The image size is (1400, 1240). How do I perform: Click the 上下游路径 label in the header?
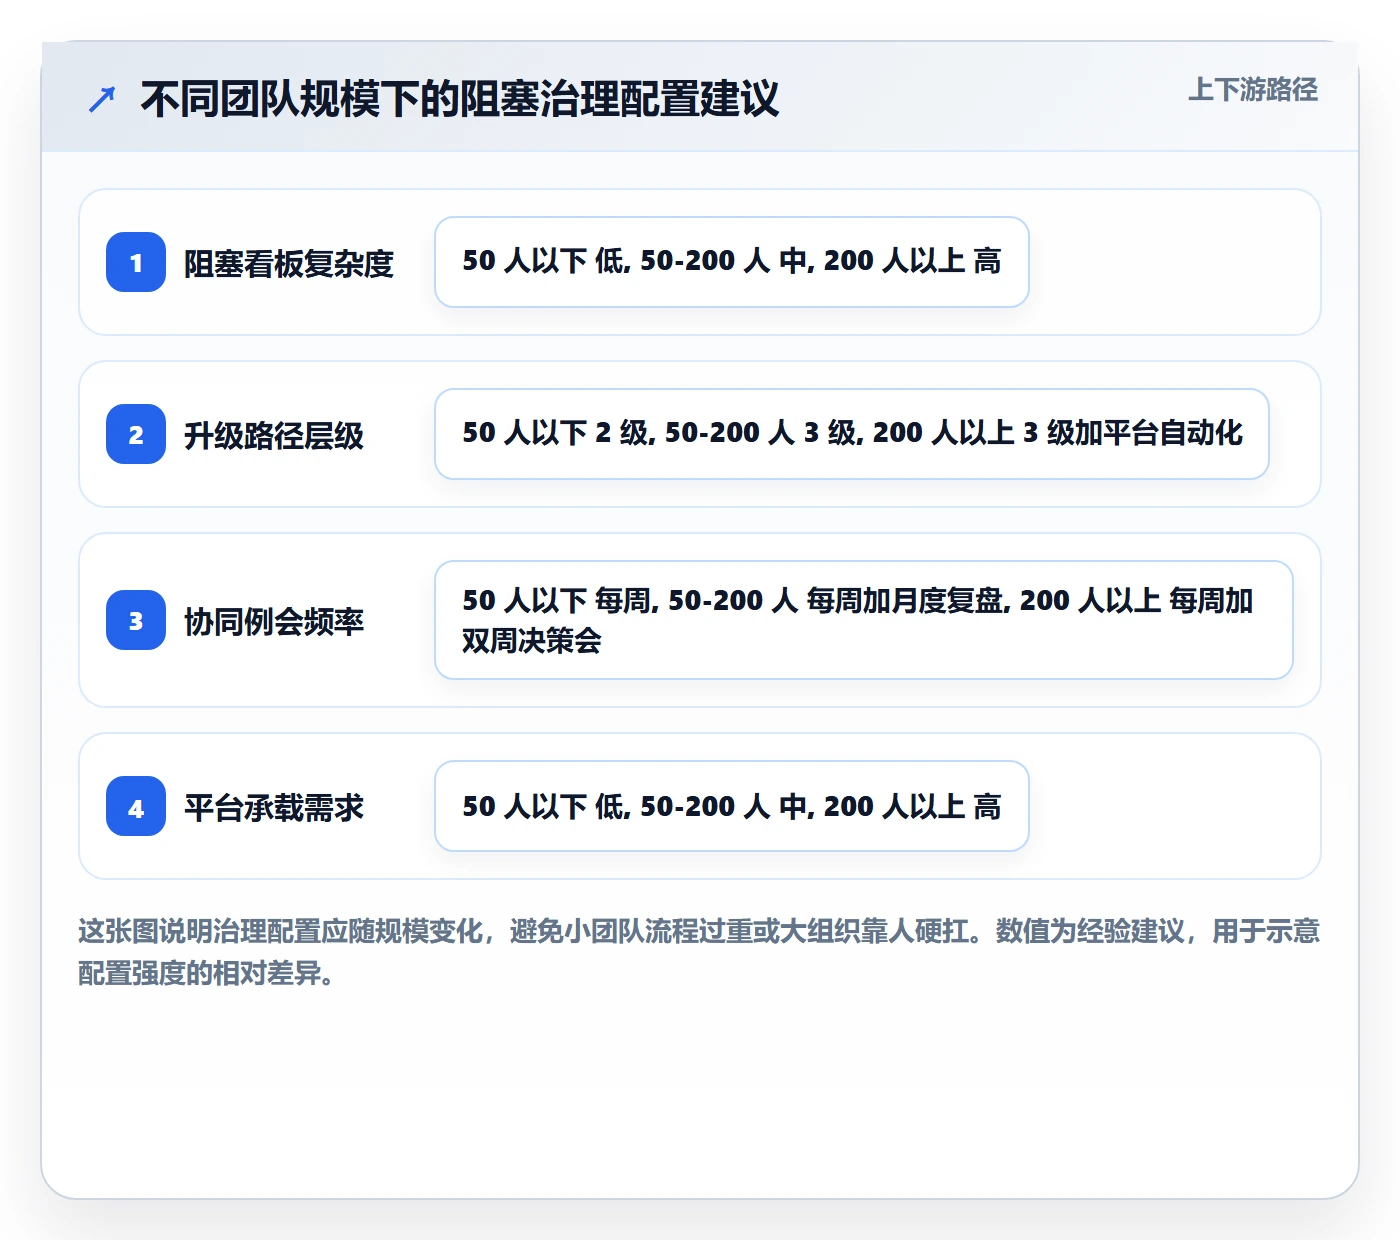coord(1252,90)
